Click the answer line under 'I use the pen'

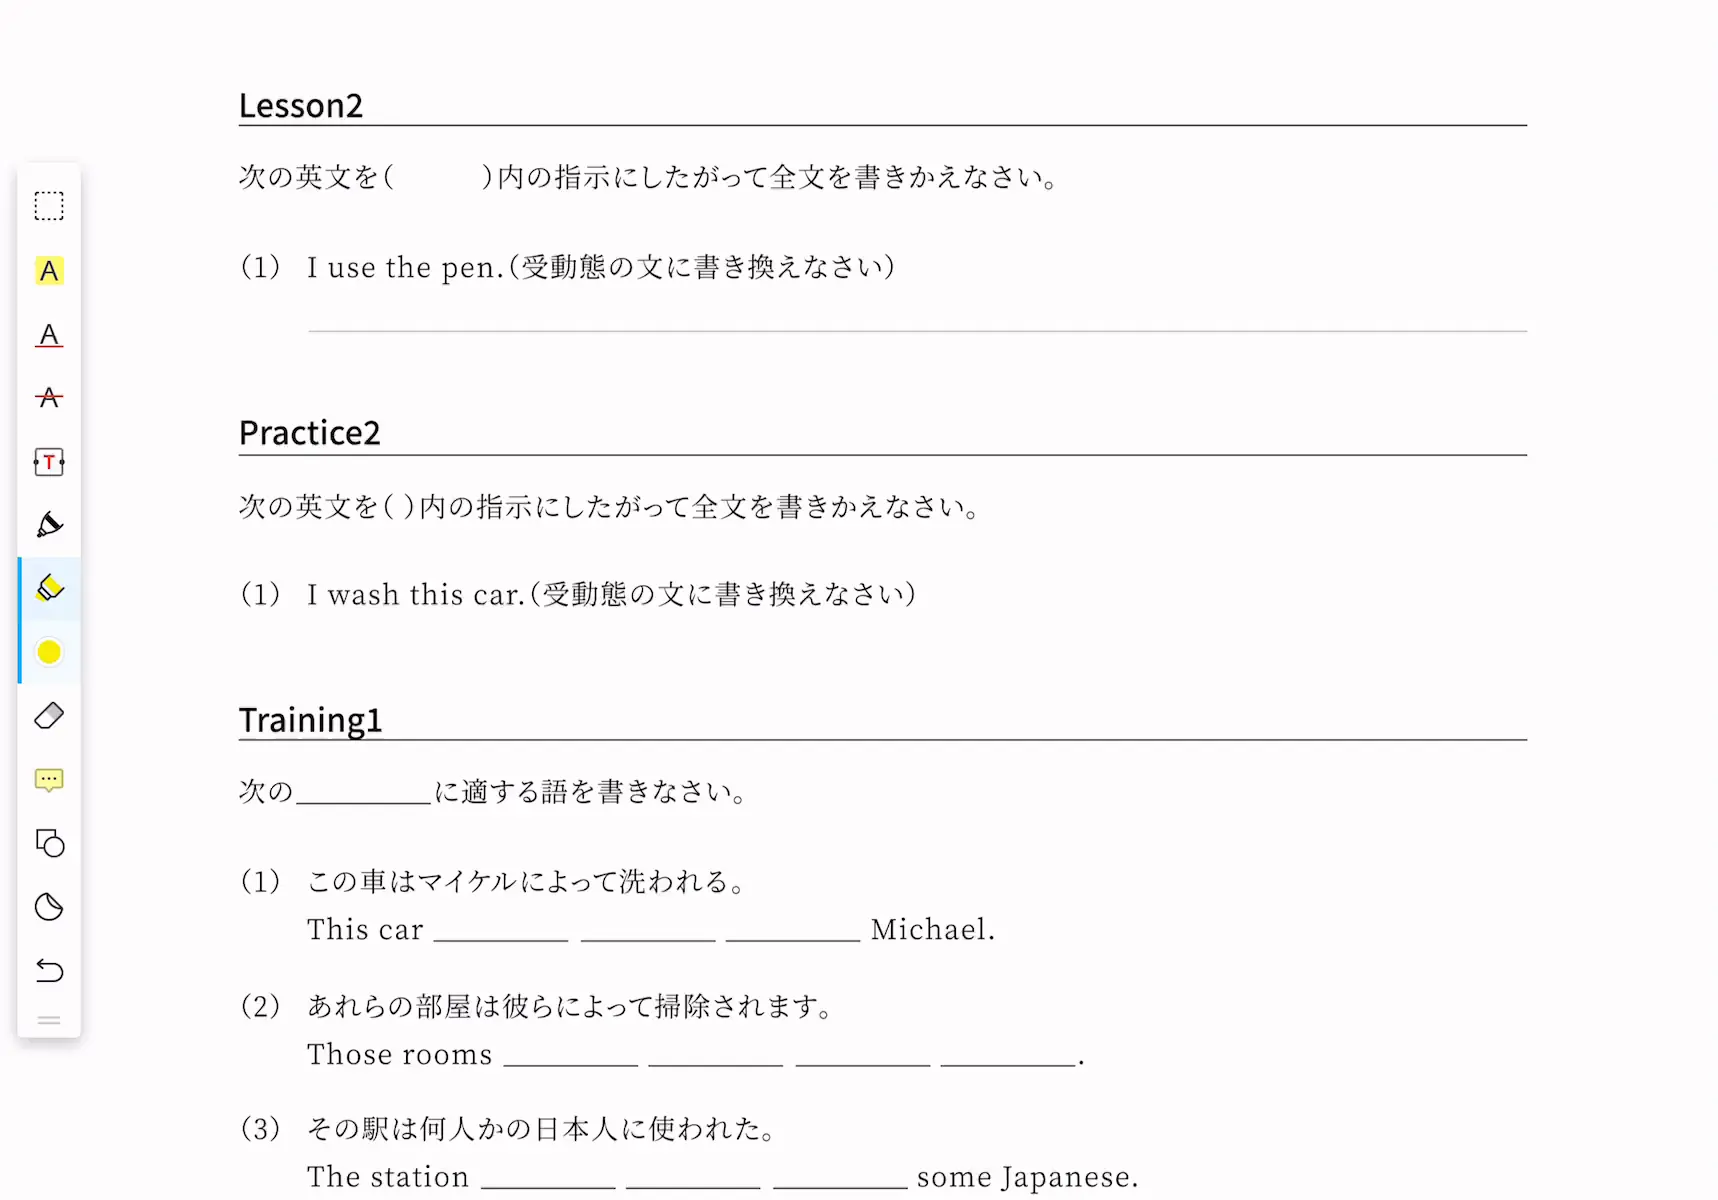point(917,330)
